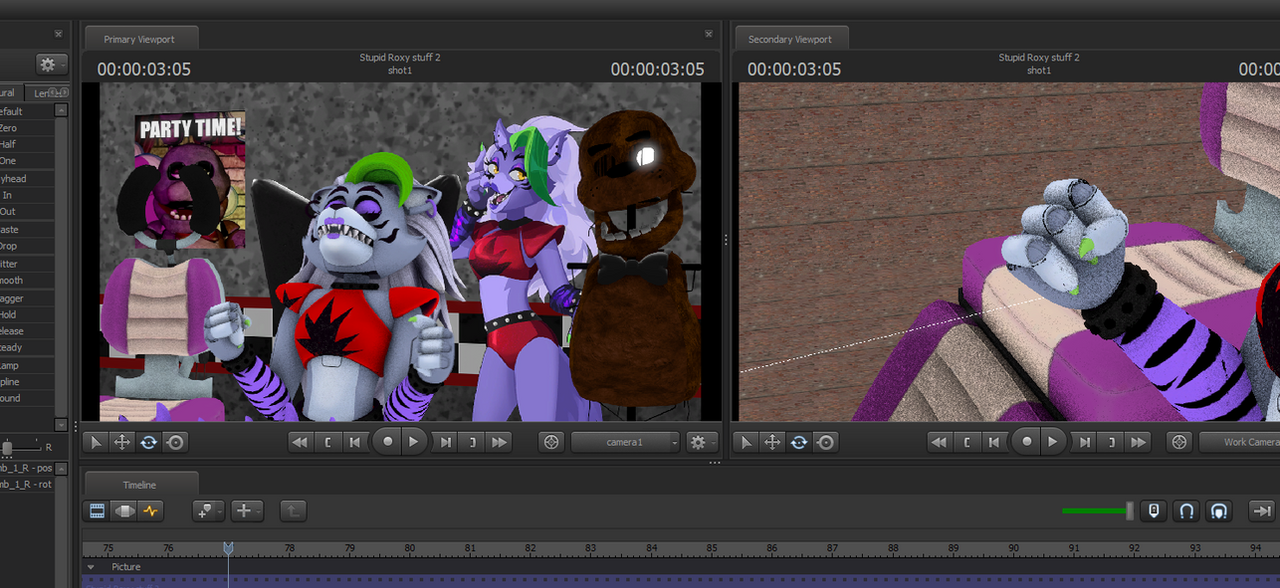Close the Primary Viewport panel
Viewport: 1280px width, 588px height.
709,33
